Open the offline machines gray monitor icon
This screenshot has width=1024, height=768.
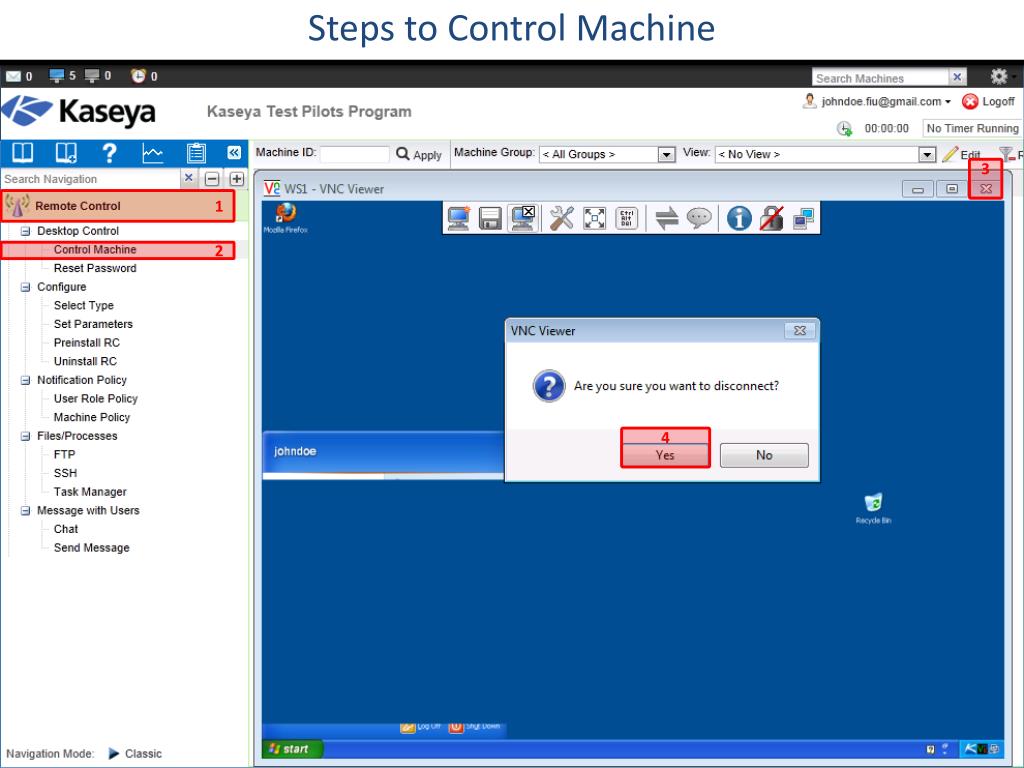tap(93, 76)
